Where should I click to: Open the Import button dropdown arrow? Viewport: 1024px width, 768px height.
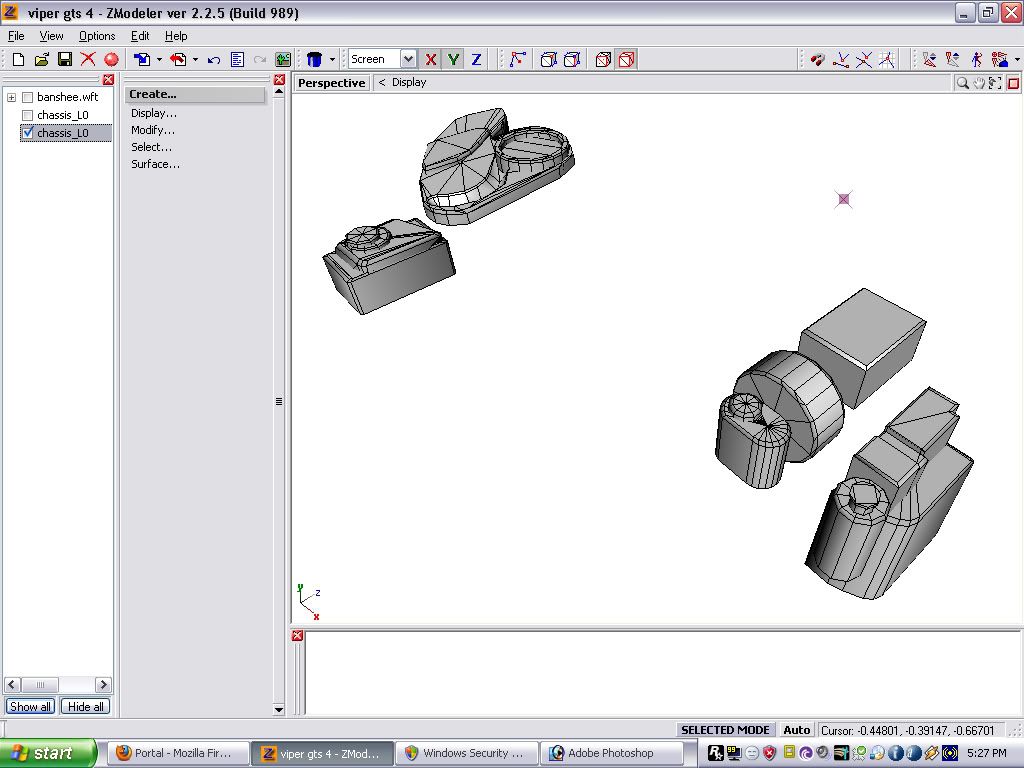tap(159, 60)
